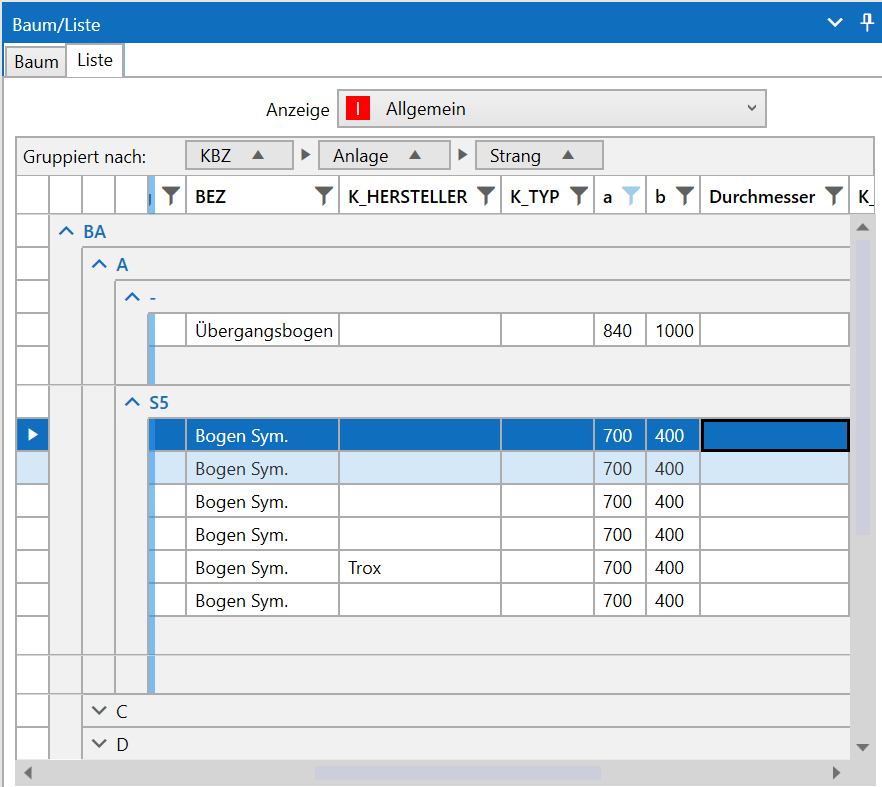Open the active filter on column a
882x787 pixels.
click(631, 196)
